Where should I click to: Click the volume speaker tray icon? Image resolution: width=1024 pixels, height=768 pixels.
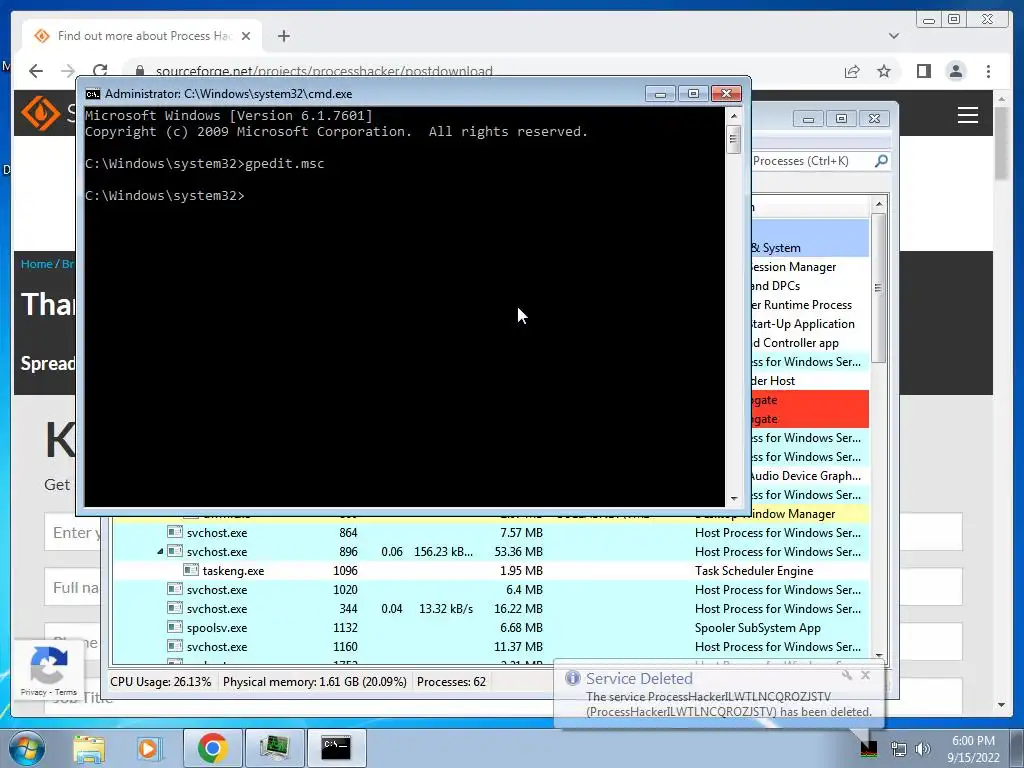[923, 749]
